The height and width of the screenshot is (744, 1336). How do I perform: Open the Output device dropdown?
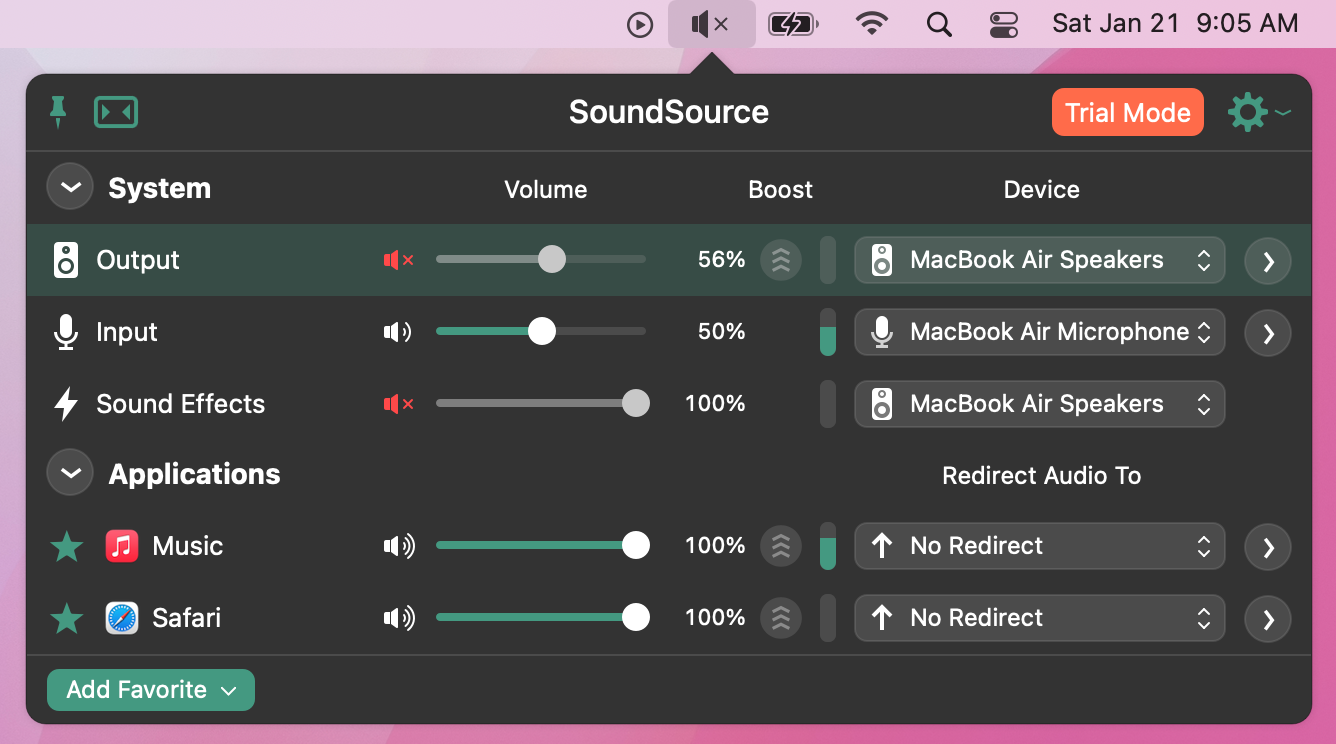pyautogui.click(x=1040, y=260)
